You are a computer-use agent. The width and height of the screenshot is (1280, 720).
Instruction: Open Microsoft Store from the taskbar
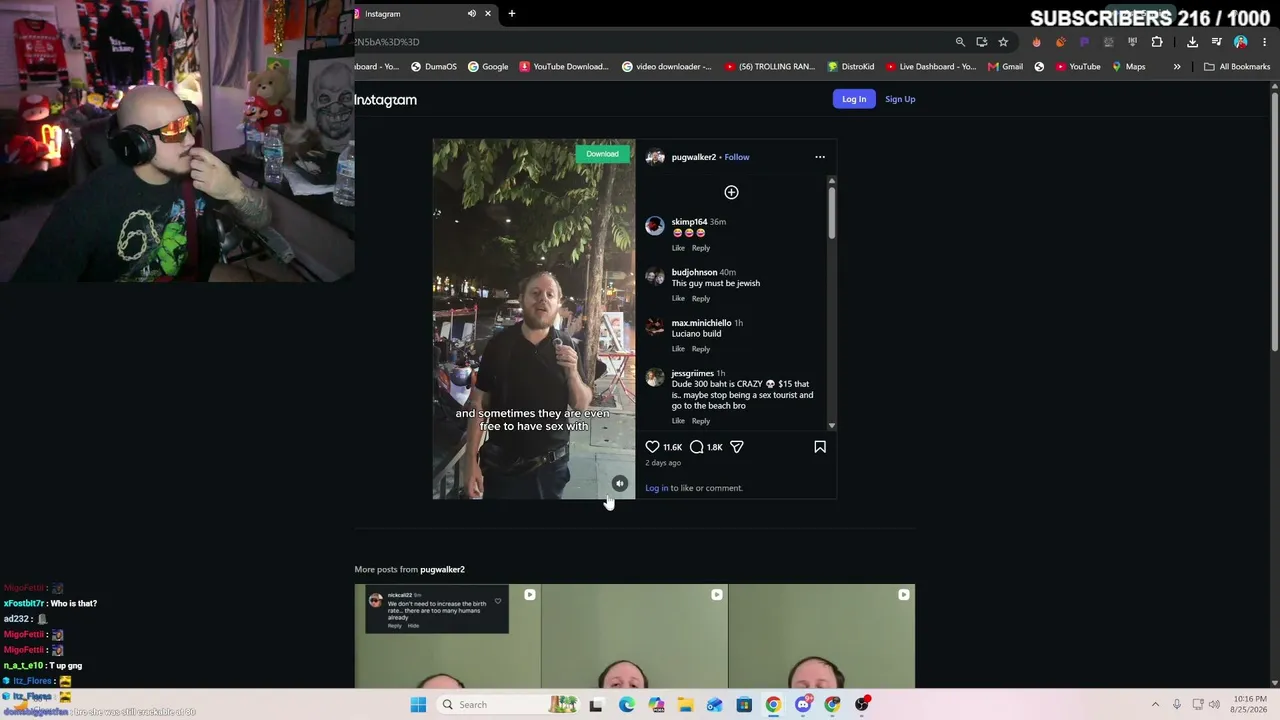tap(744, 705)
